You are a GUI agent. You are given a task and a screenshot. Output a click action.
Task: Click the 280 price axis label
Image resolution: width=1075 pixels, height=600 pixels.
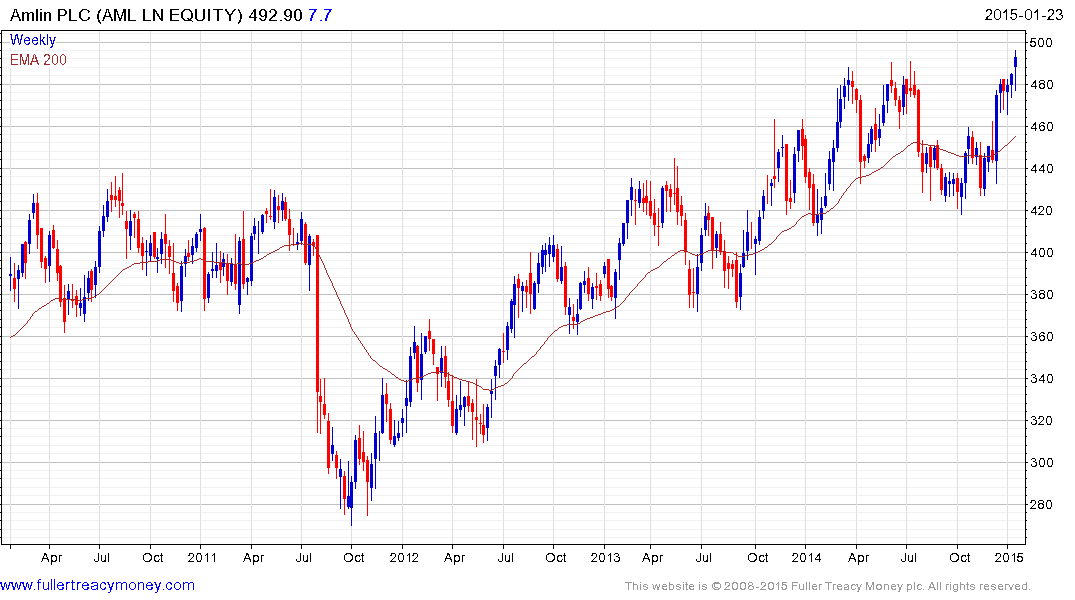tap(1041, 505)
